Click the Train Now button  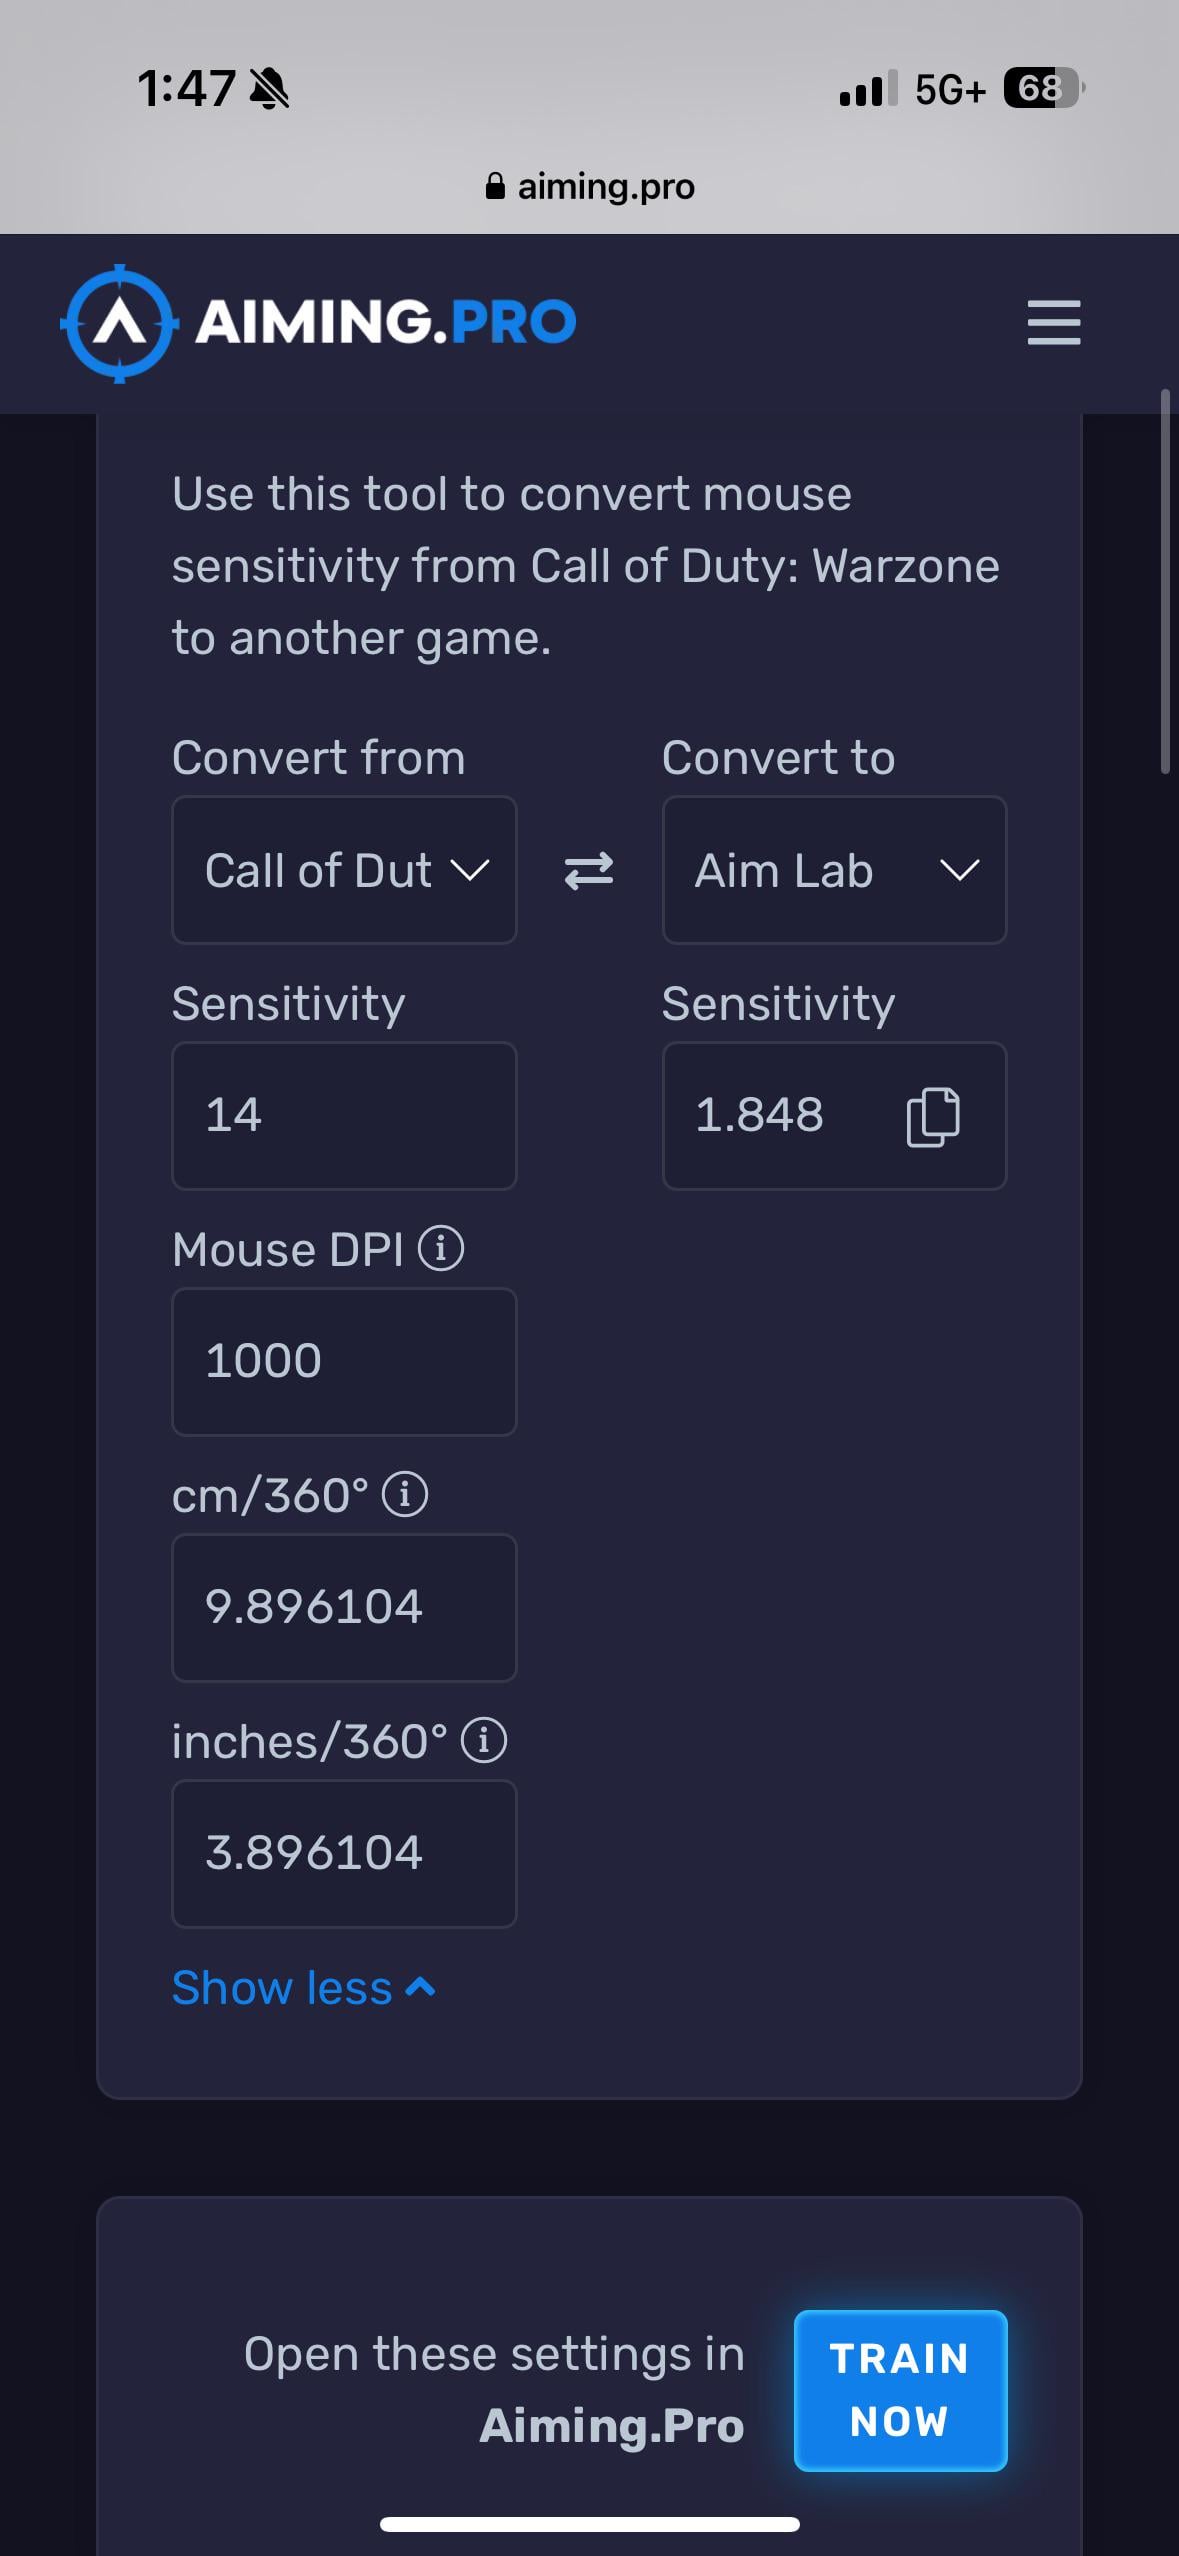[900, 2390]
